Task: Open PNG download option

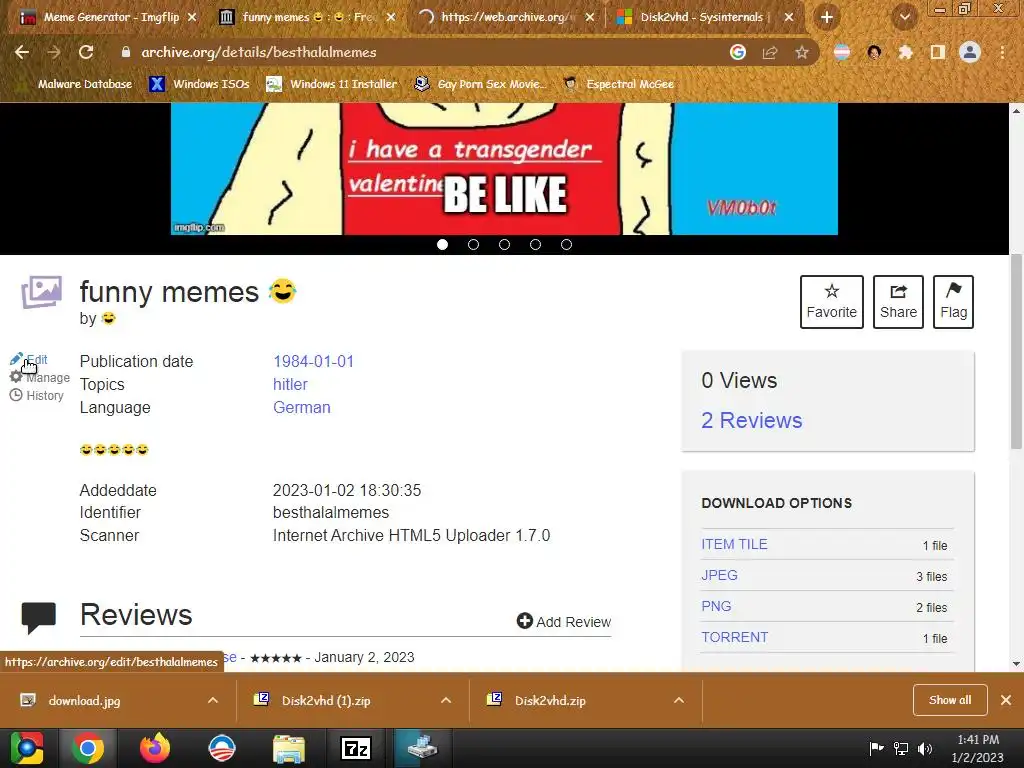Action: coord(716,606)
